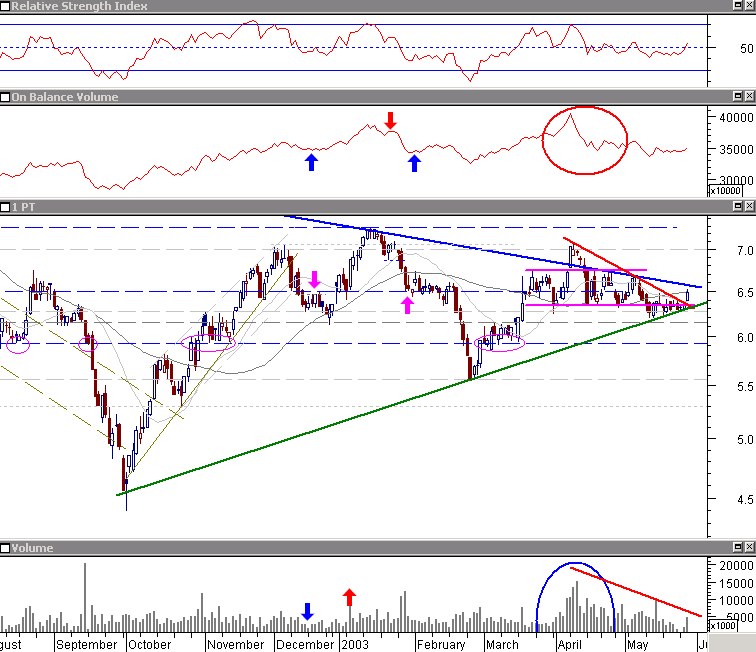Viewport: 756px width, 652px height.
Task: Close the 1 PT price panel
Action: (749, 206)
